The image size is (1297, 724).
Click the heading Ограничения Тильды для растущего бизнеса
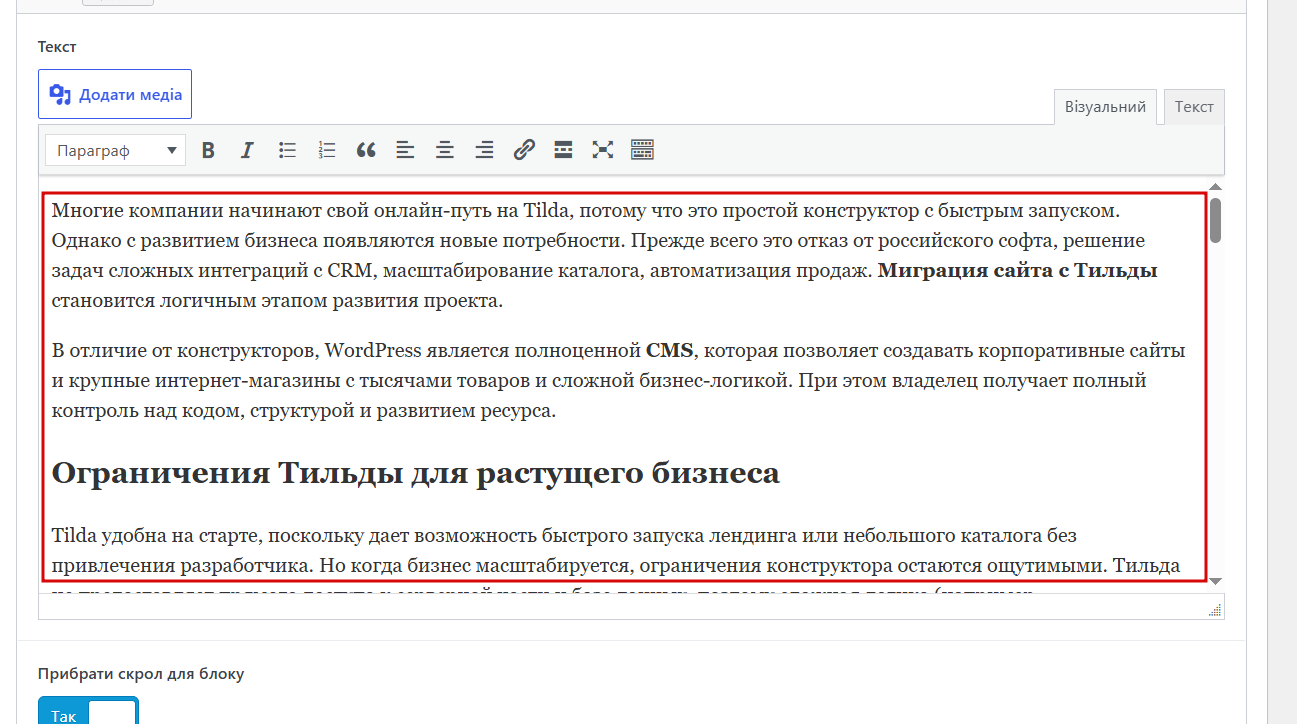coord(415,473)
